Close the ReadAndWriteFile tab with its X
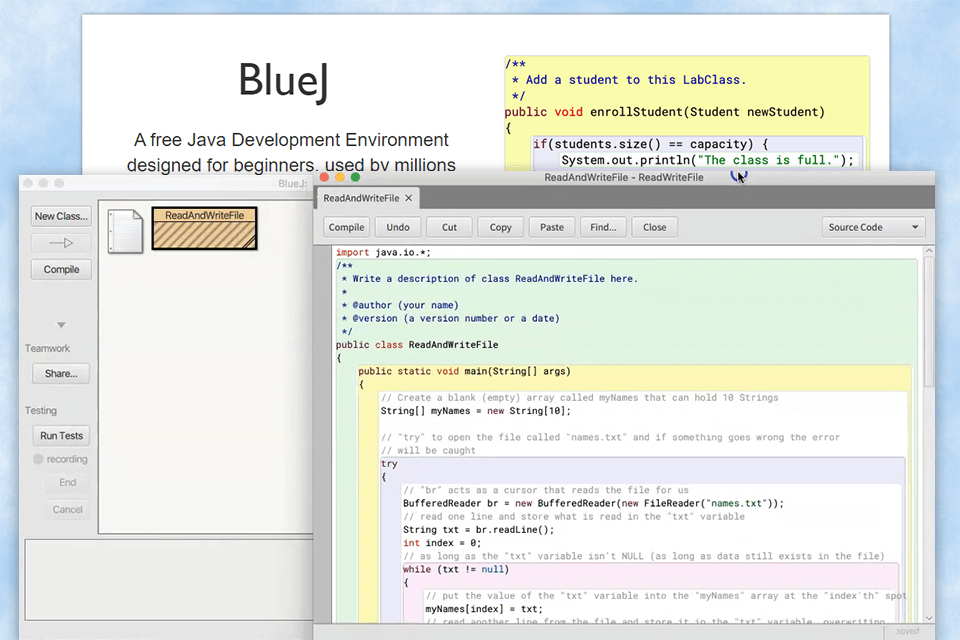960x640 pixels. 408,198
